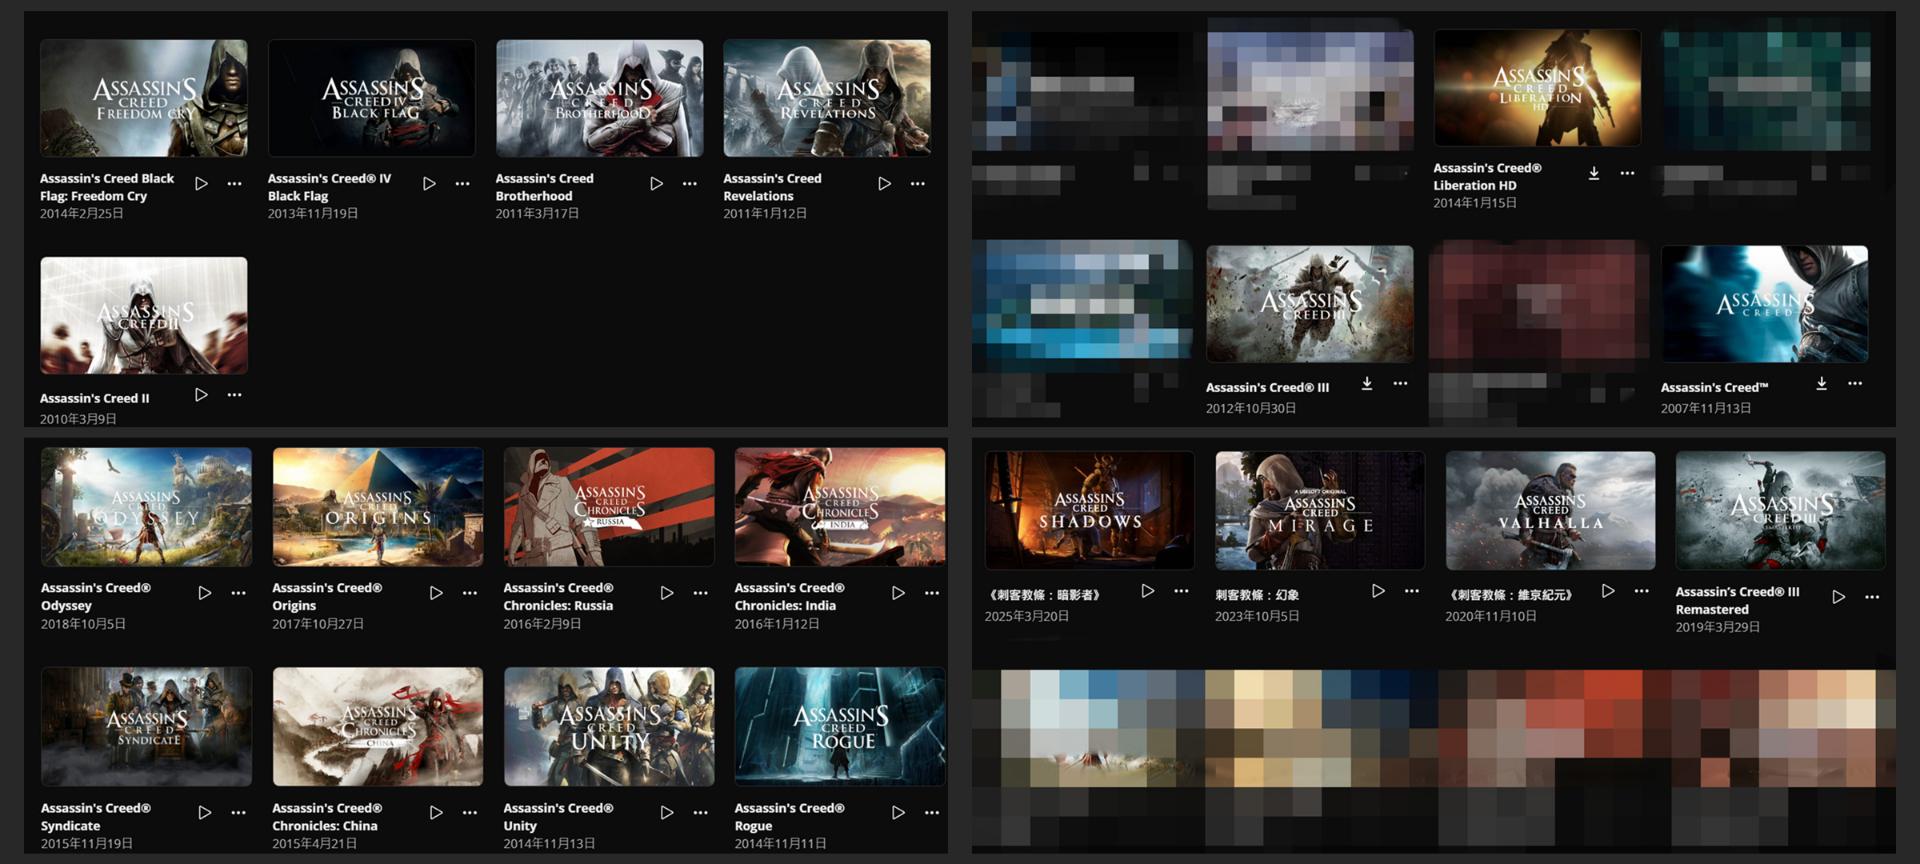Click the Mirage title 刺客教條：幻象

(x=1257, y=595)
